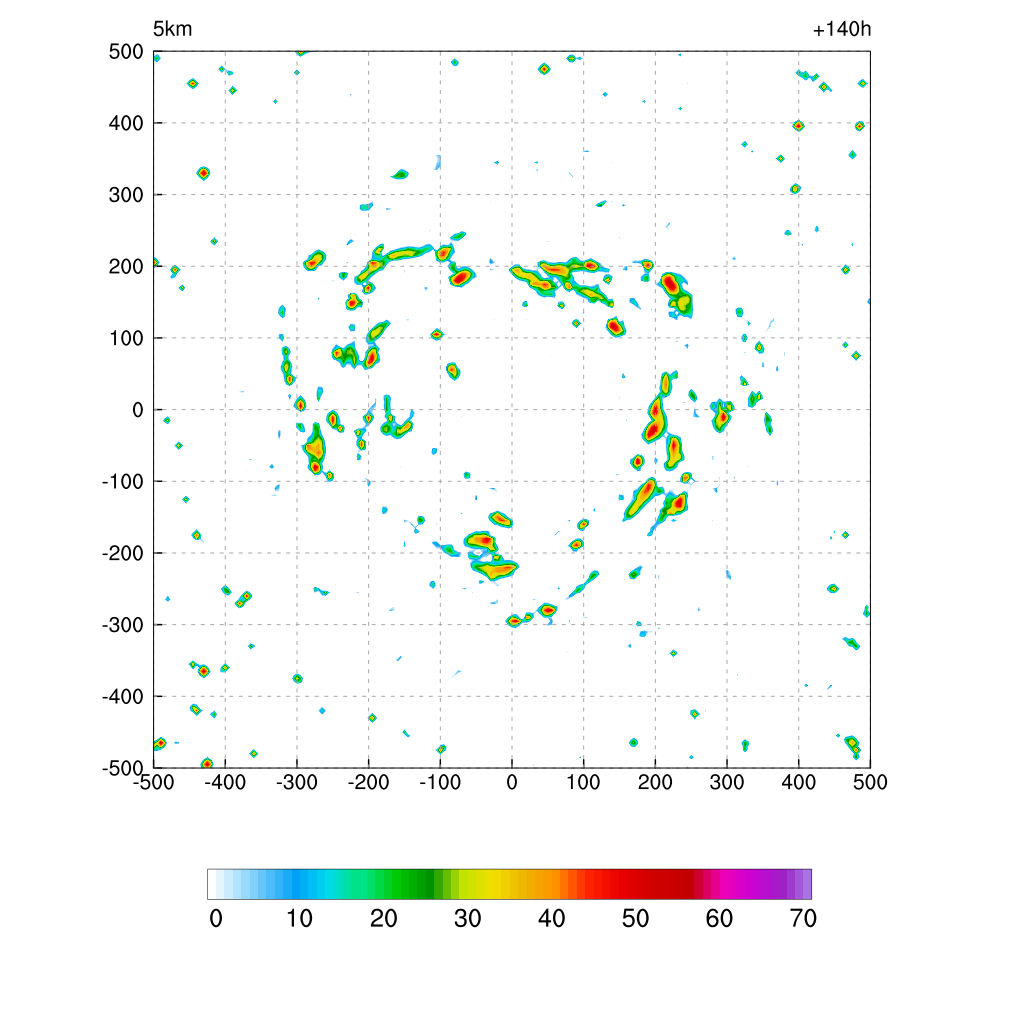The width and height of the screenshot is (1024, 1024).
Task: Click the colorbar value label 50
Action: (635, 919)
